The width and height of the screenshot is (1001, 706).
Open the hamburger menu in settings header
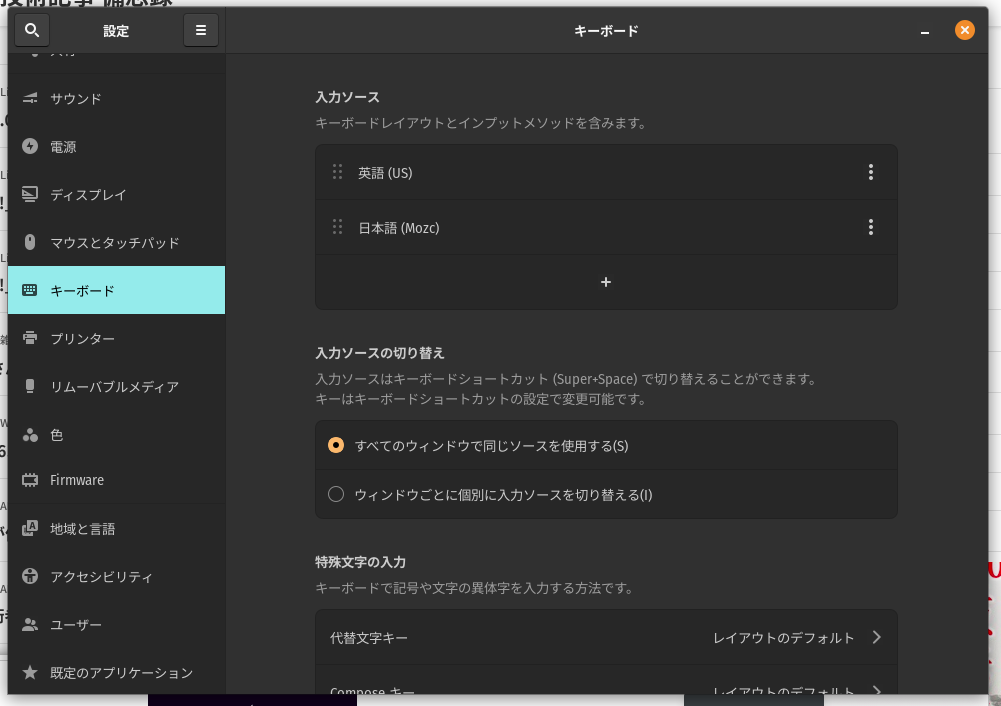pos(200,31)
